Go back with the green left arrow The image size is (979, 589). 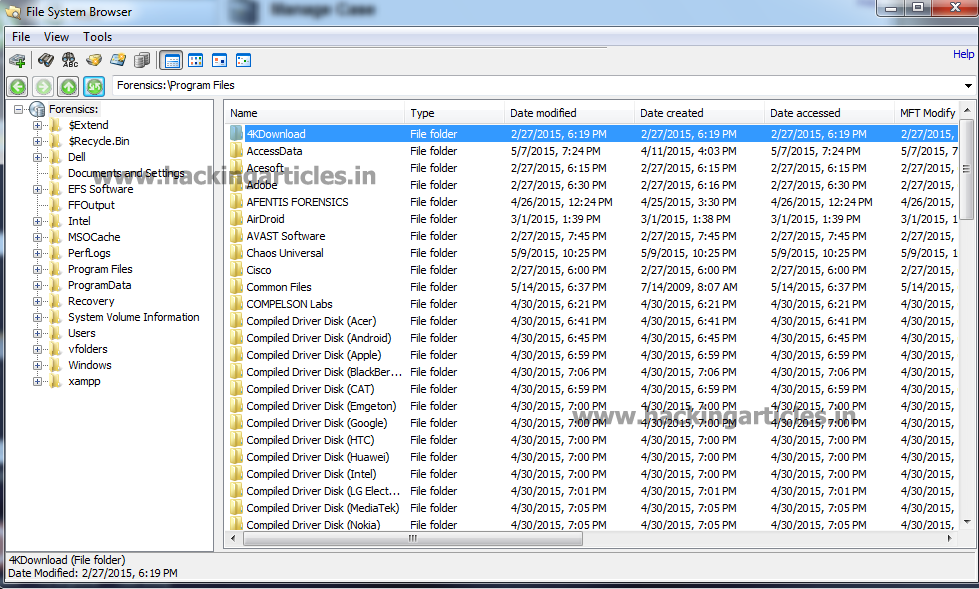[x=18, y=86]
